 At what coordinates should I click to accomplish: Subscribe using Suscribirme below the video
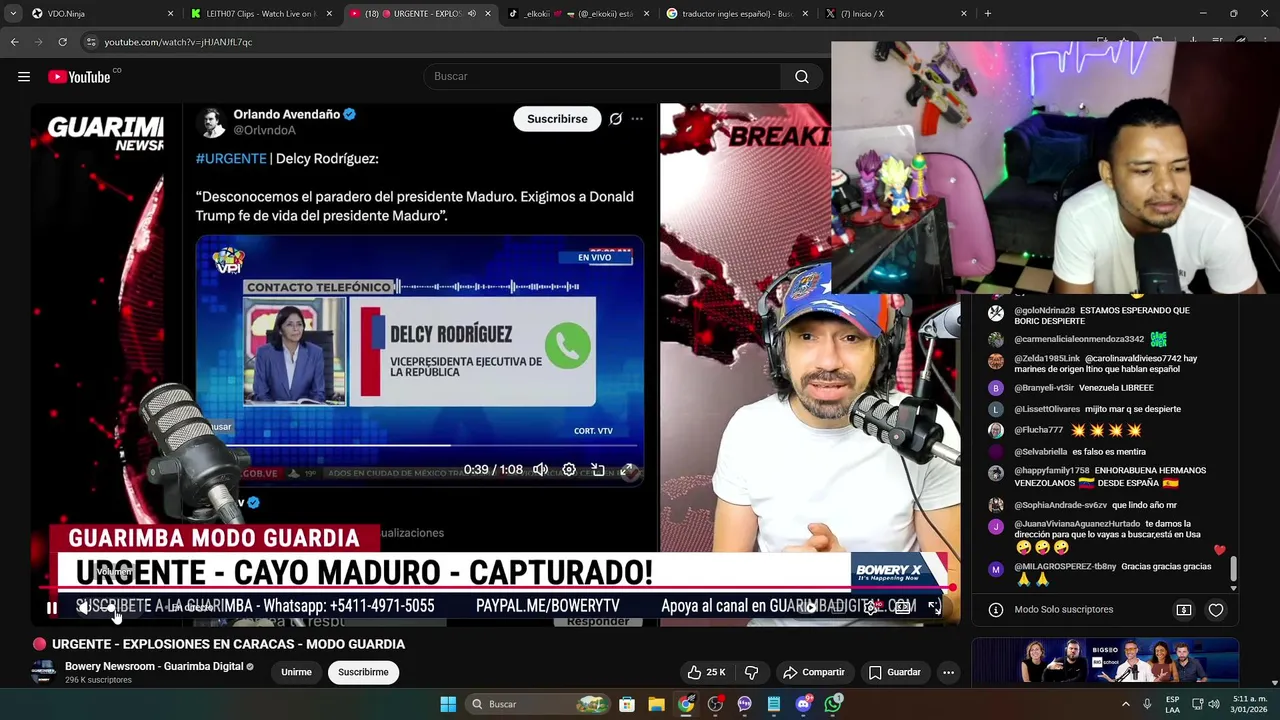[x=363, y=672]
